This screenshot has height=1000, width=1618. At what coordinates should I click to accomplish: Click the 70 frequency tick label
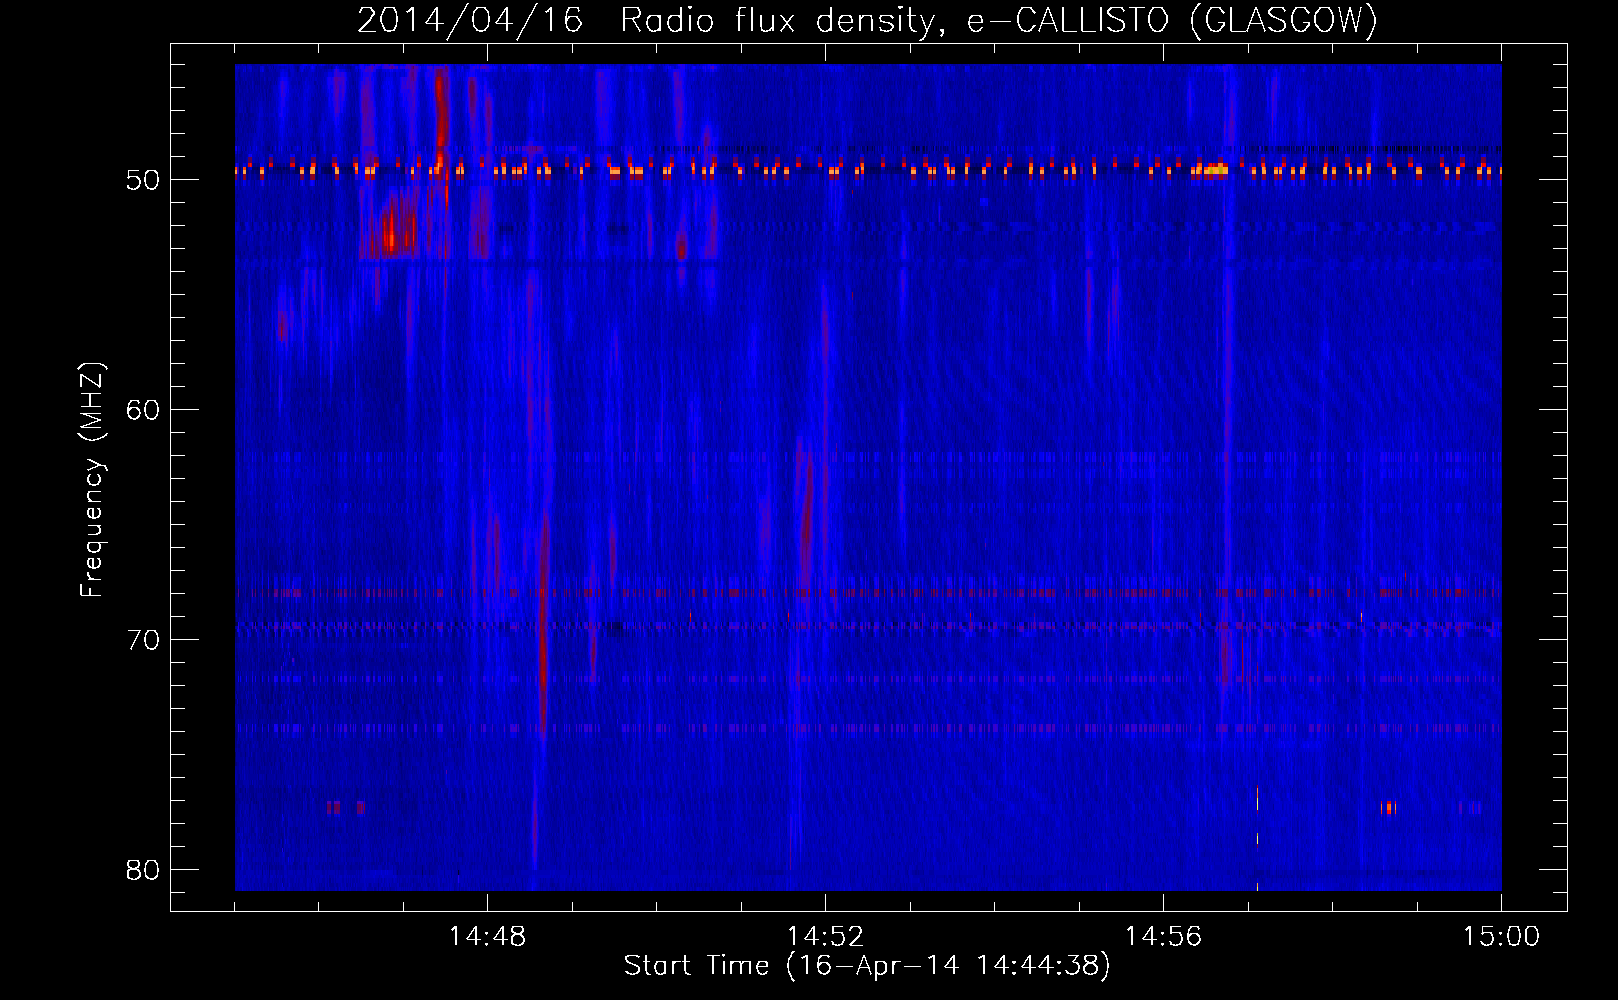click(144, 640)
